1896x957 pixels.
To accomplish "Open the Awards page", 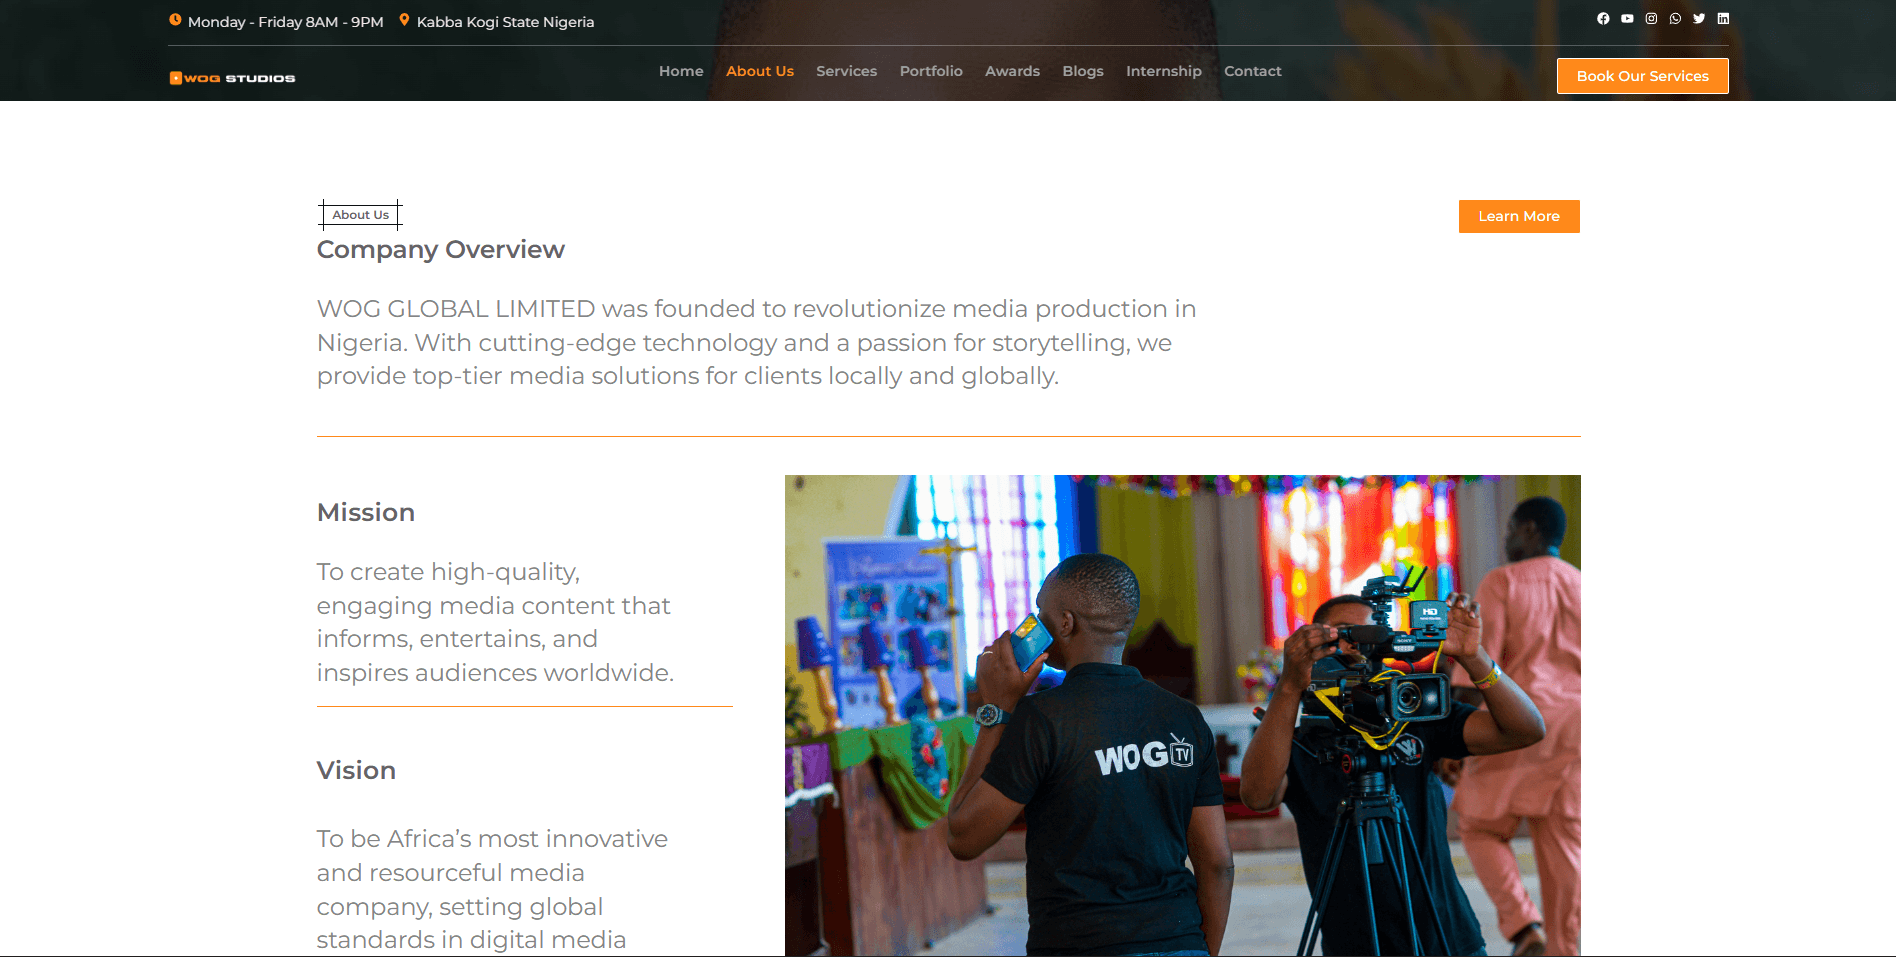I will coord(1012,71).
